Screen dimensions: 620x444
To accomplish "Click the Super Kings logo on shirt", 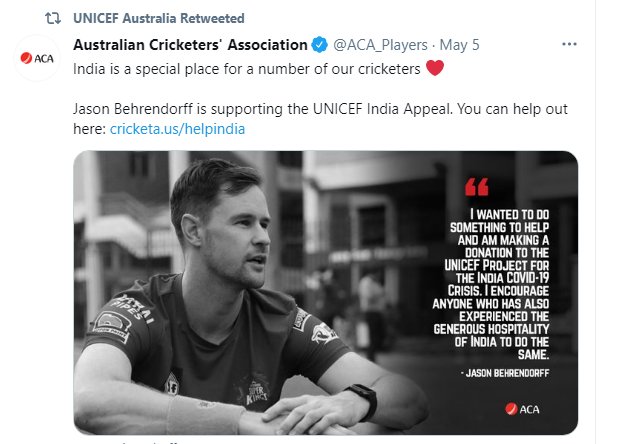I will 256,391.
